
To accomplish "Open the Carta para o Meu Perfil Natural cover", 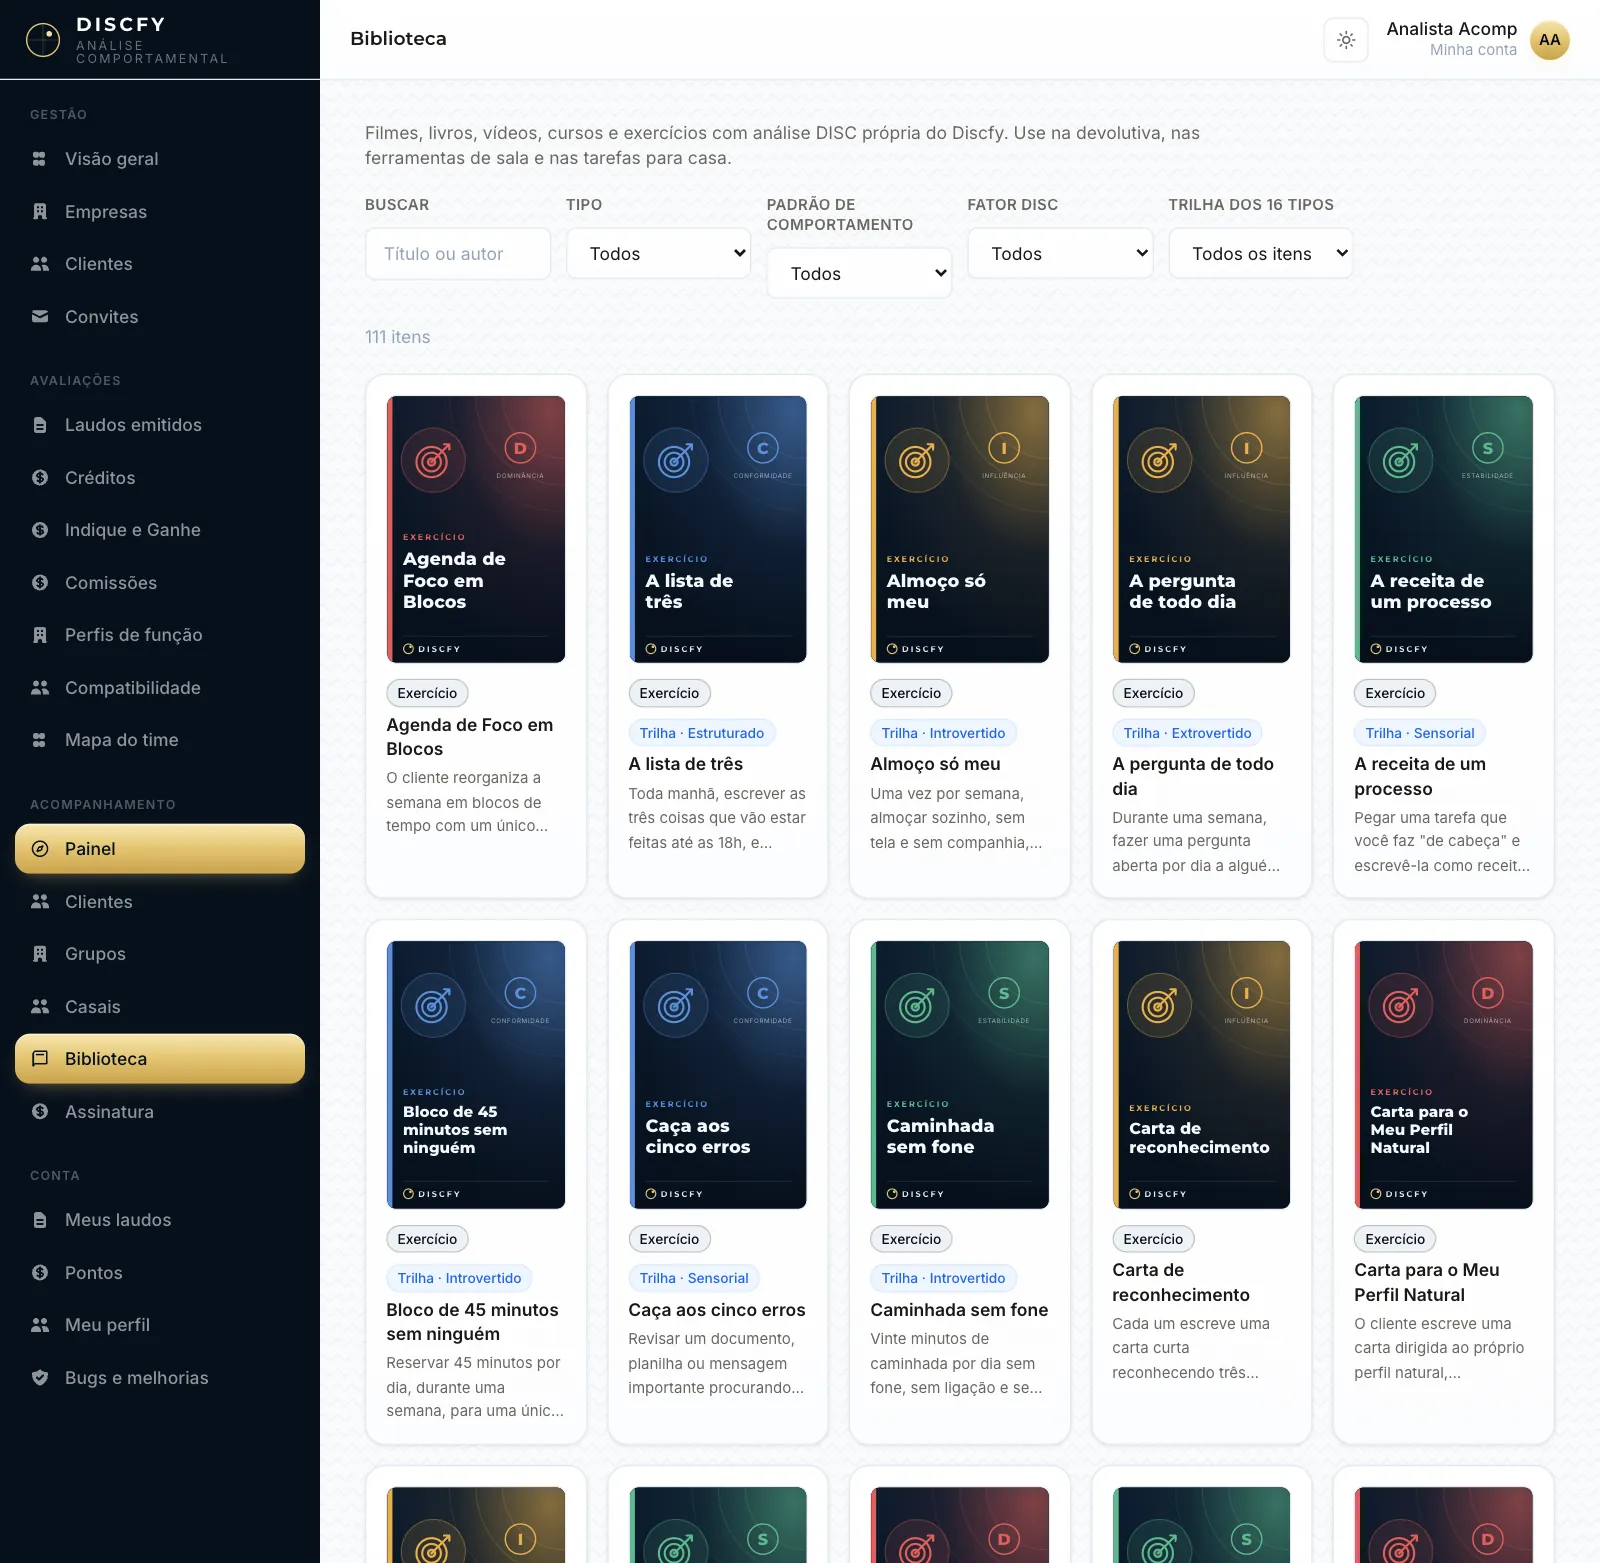I will pos(1443,1074).
